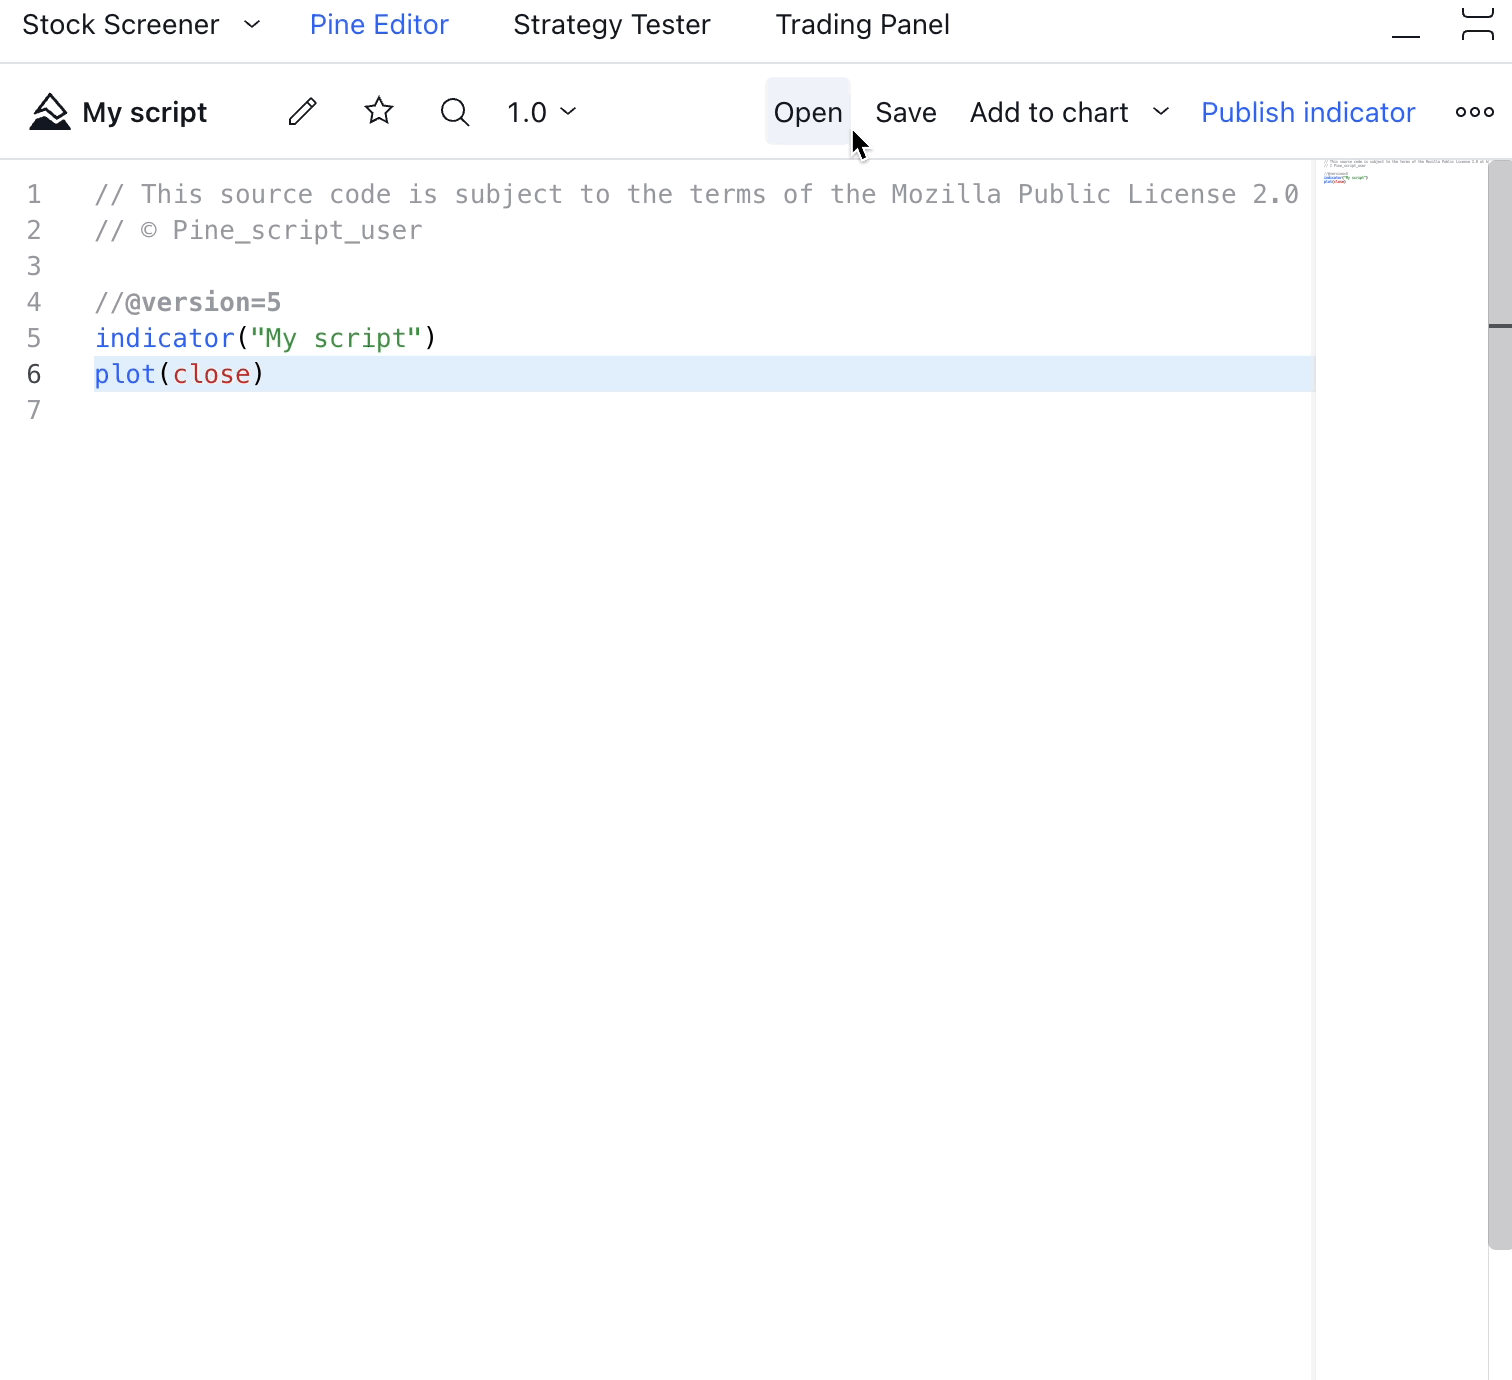Open the Add to chart dropdown arrow
Screen dimensions: 1512x1380
[x=1161, y=112]
